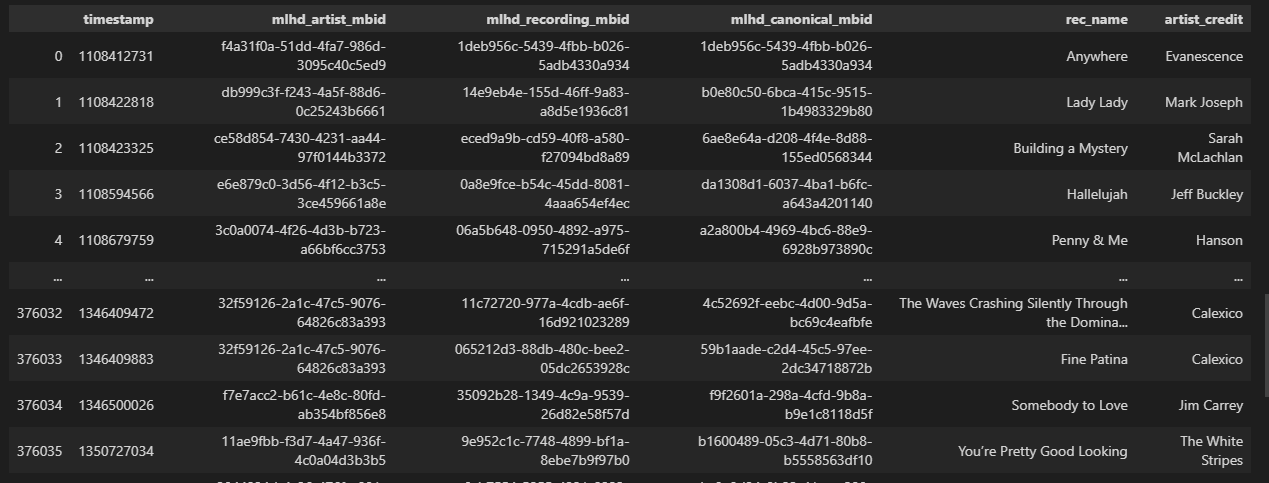Click row index 0

coord(58,56)
